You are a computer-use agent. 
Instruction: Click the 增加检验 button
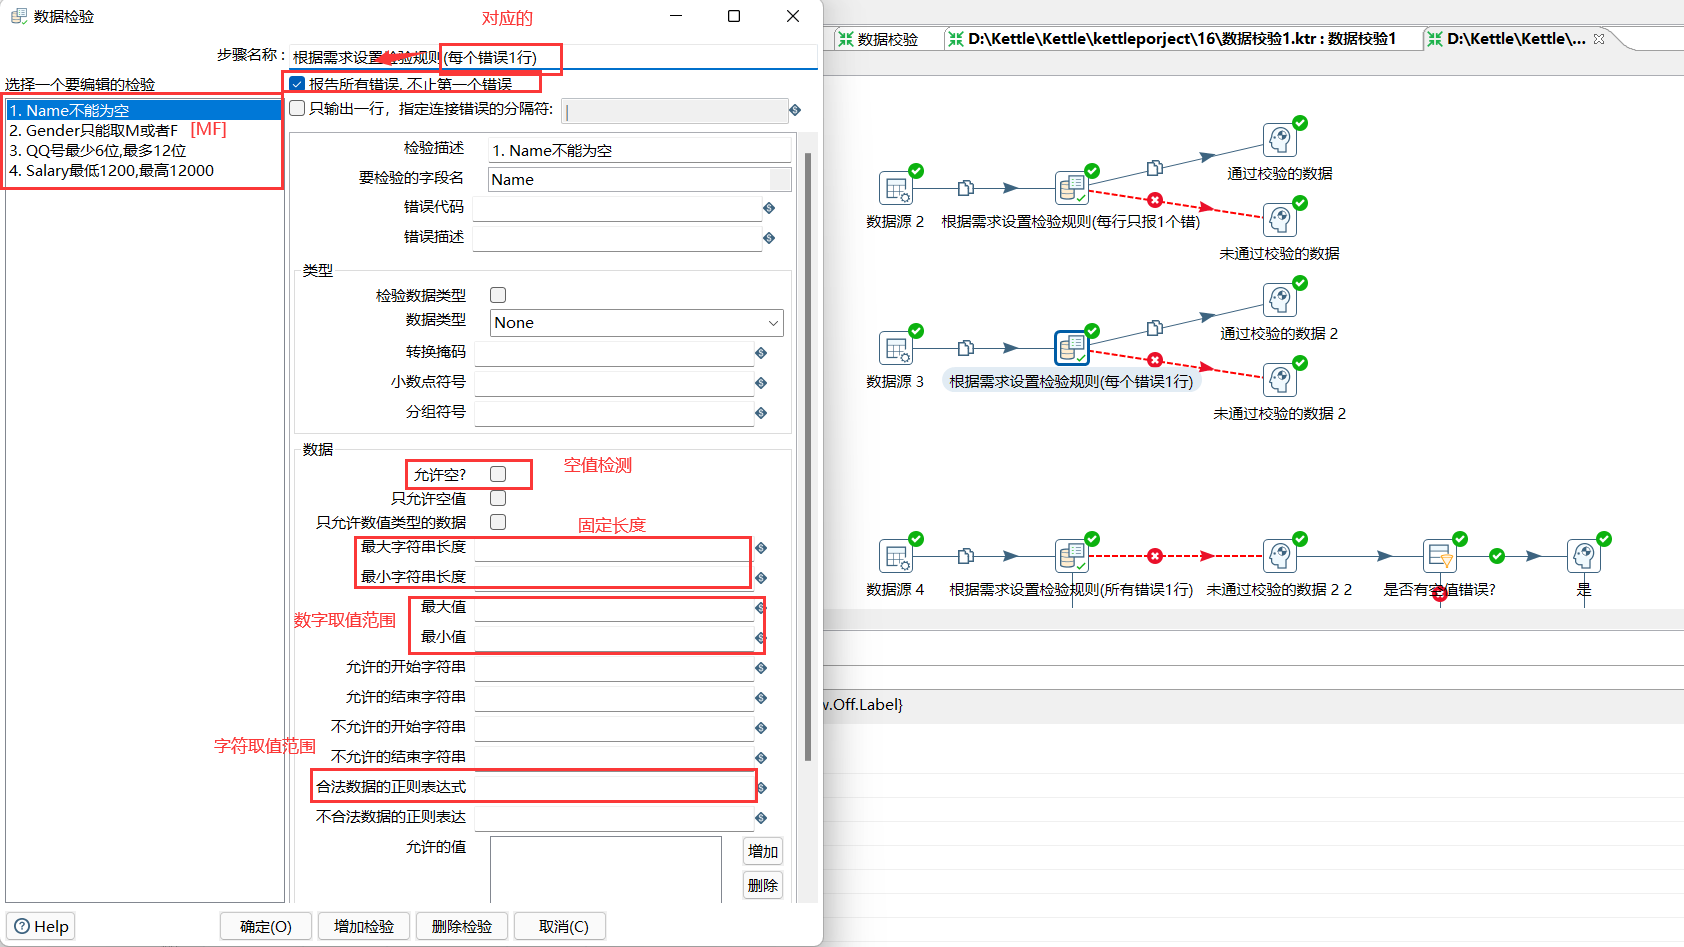tap(364, 926)
